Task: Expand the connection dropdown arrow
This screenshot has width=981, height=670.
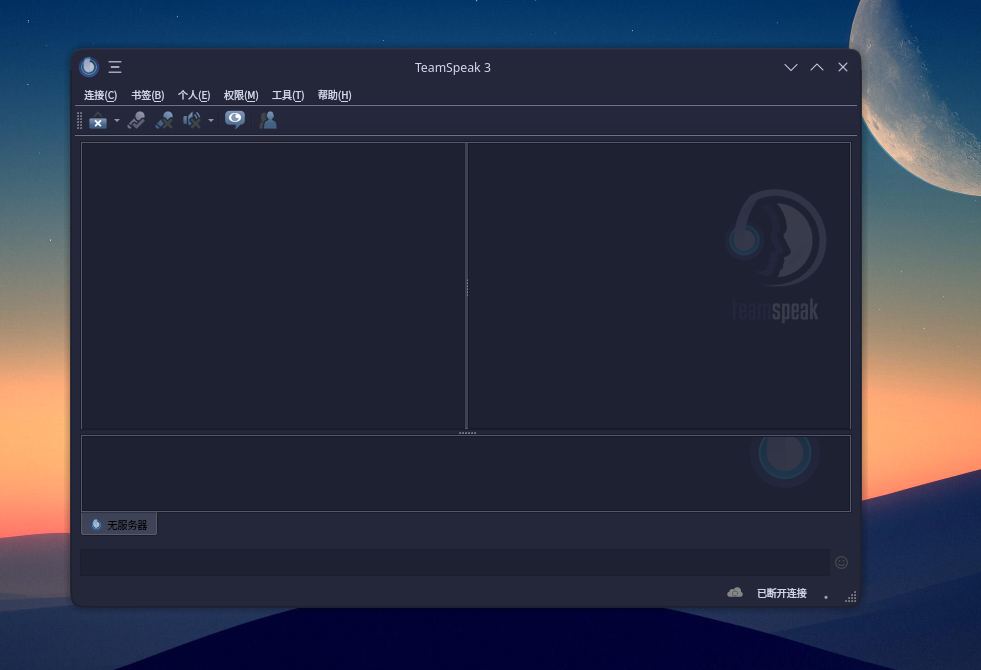Action: tap(117, 120)
